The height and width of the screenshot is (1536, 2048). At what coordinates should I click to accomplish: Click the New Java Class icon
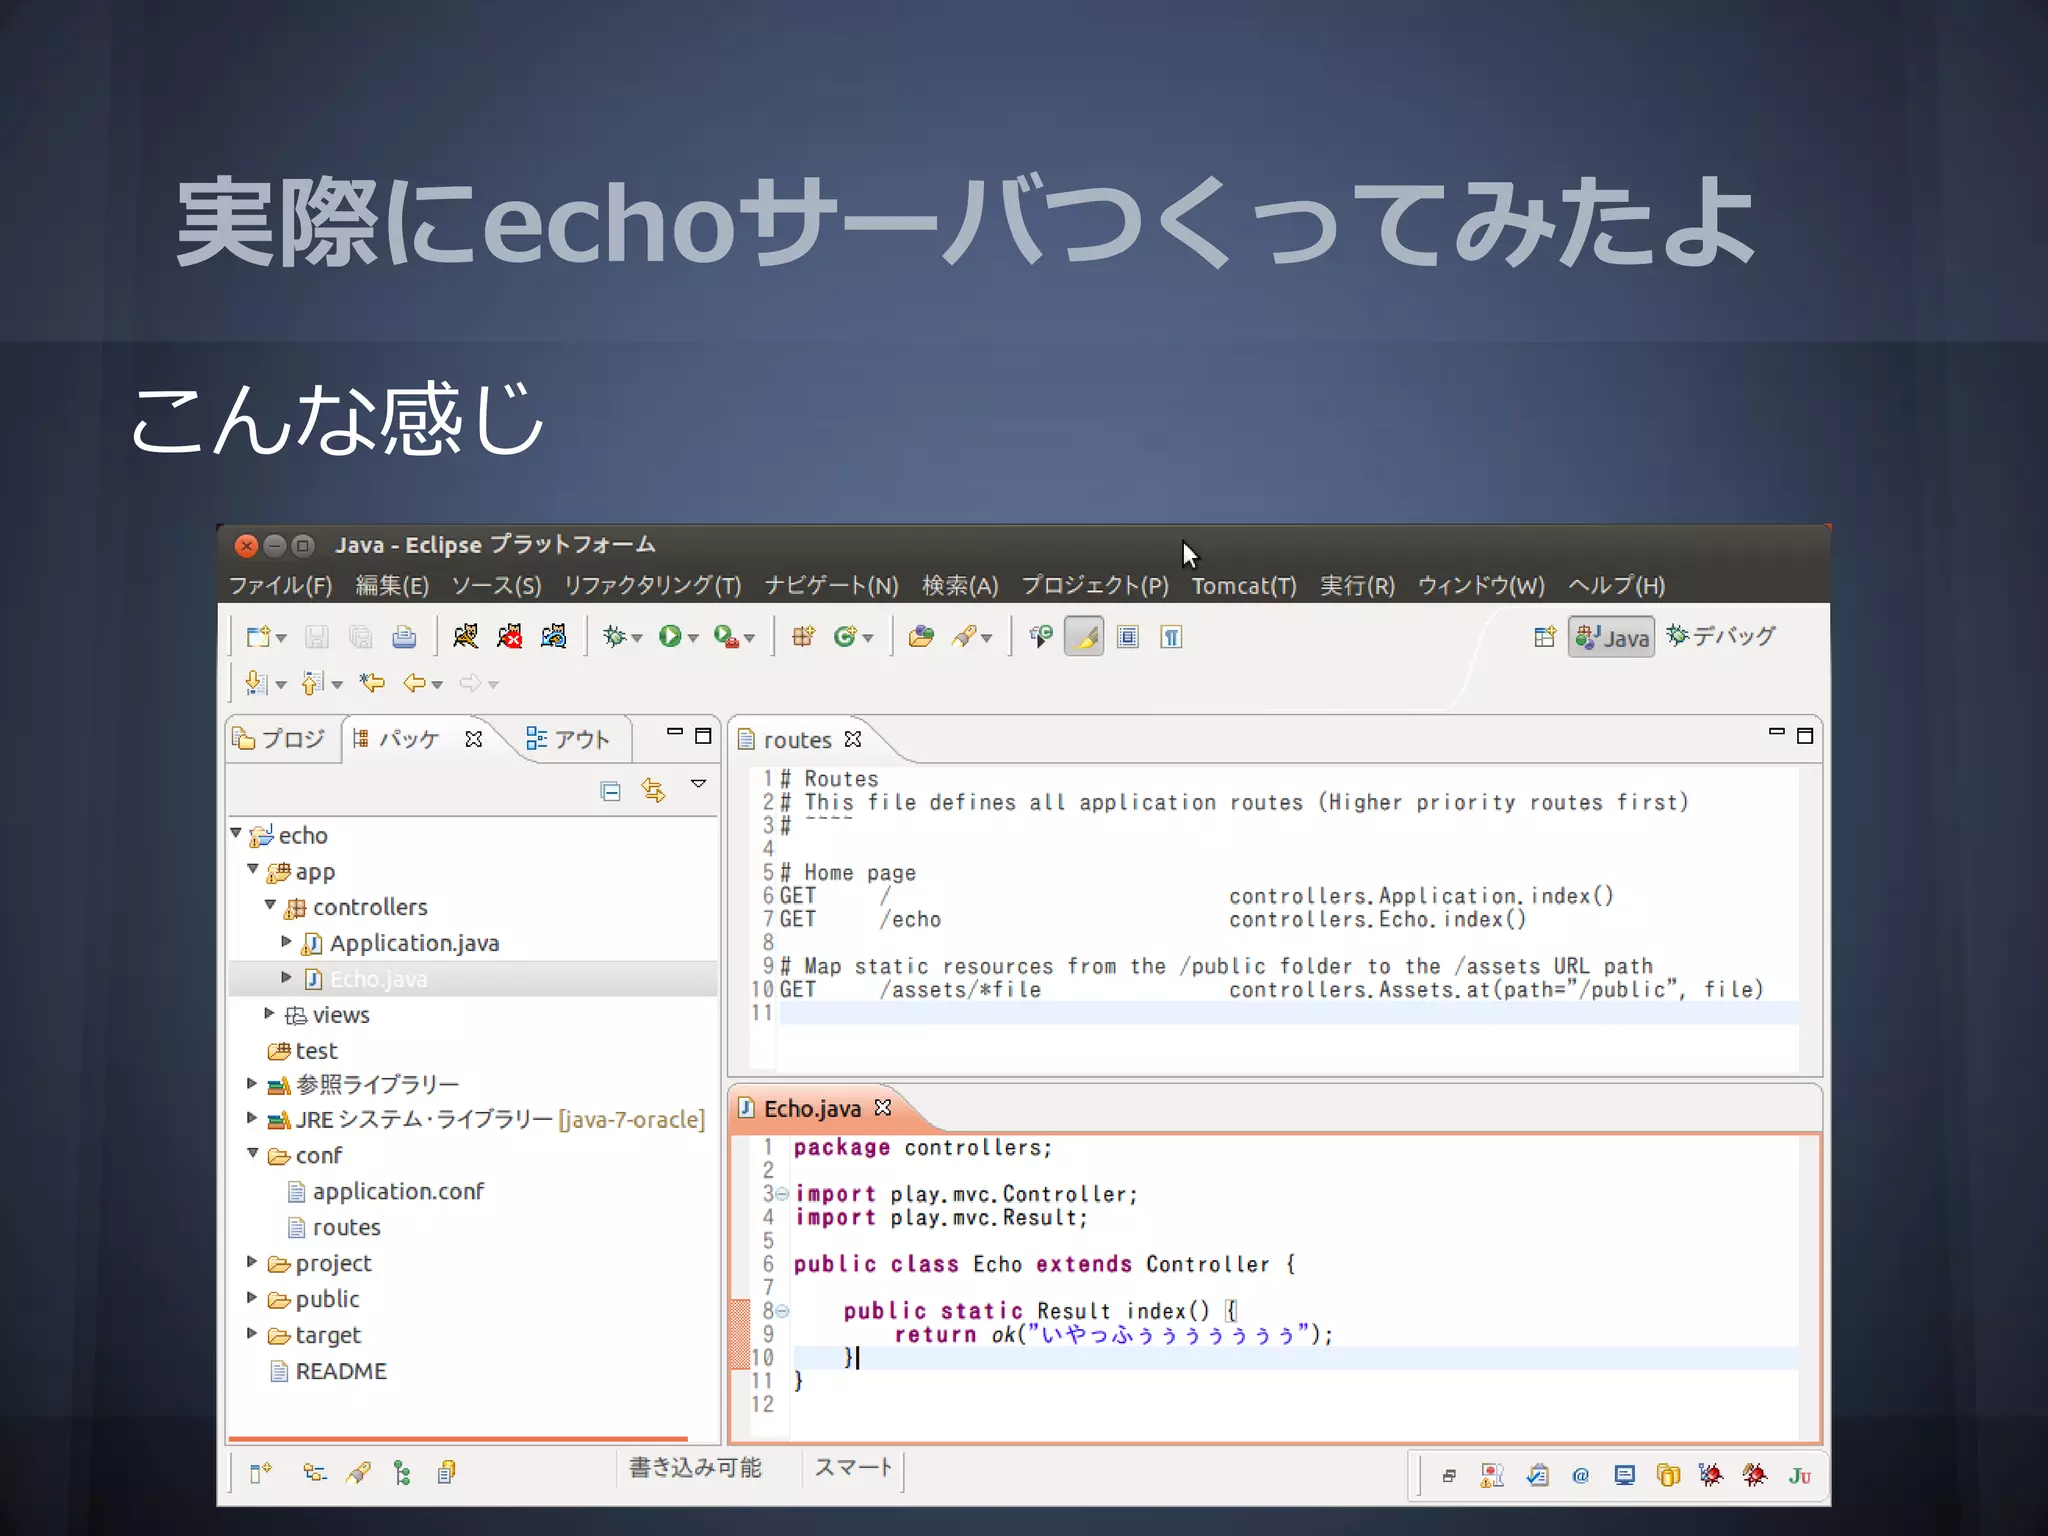[845, 637]
